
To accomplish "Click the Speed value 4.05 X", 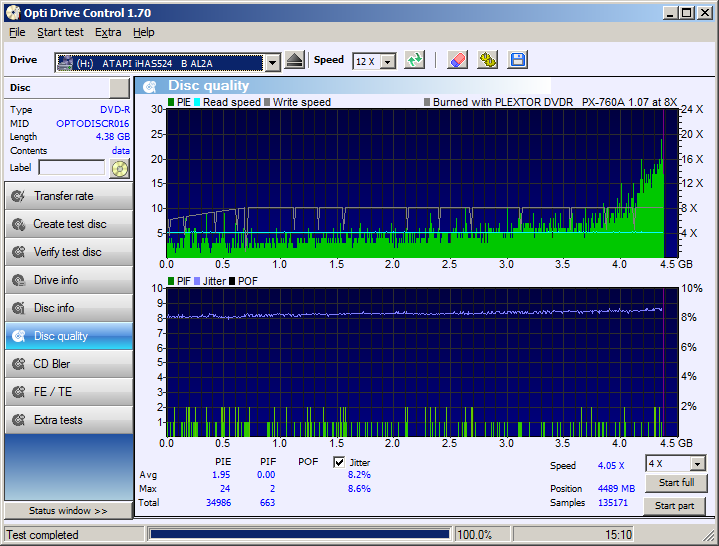I will click(x=611, y=466).
